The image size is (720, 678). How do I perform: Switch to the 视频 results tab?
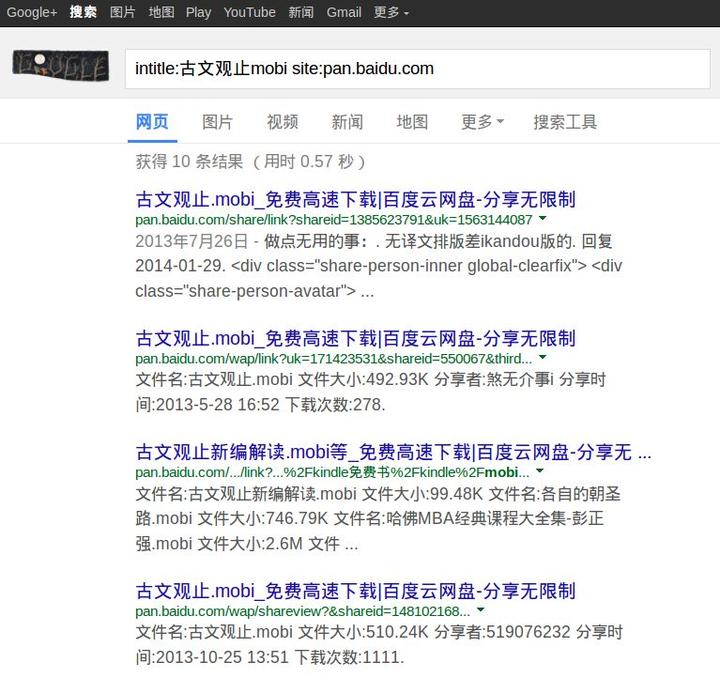pos(282,122)
